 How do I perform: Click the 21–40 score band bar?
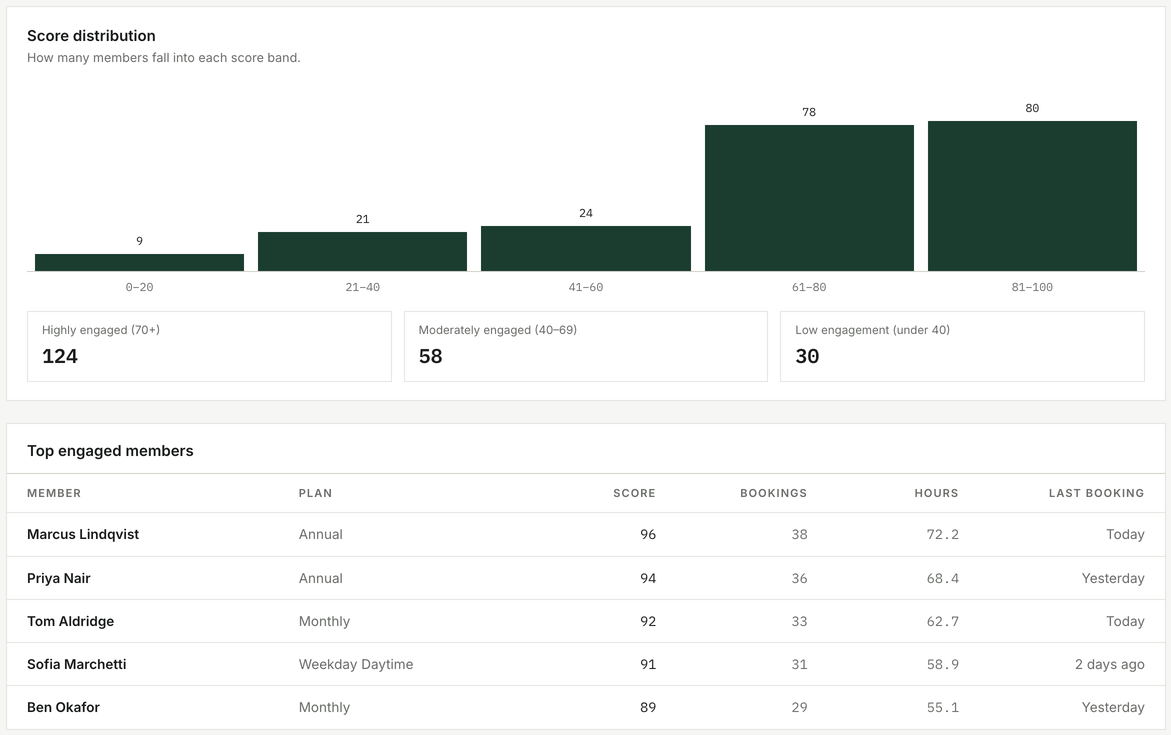[x=362, y=252]
